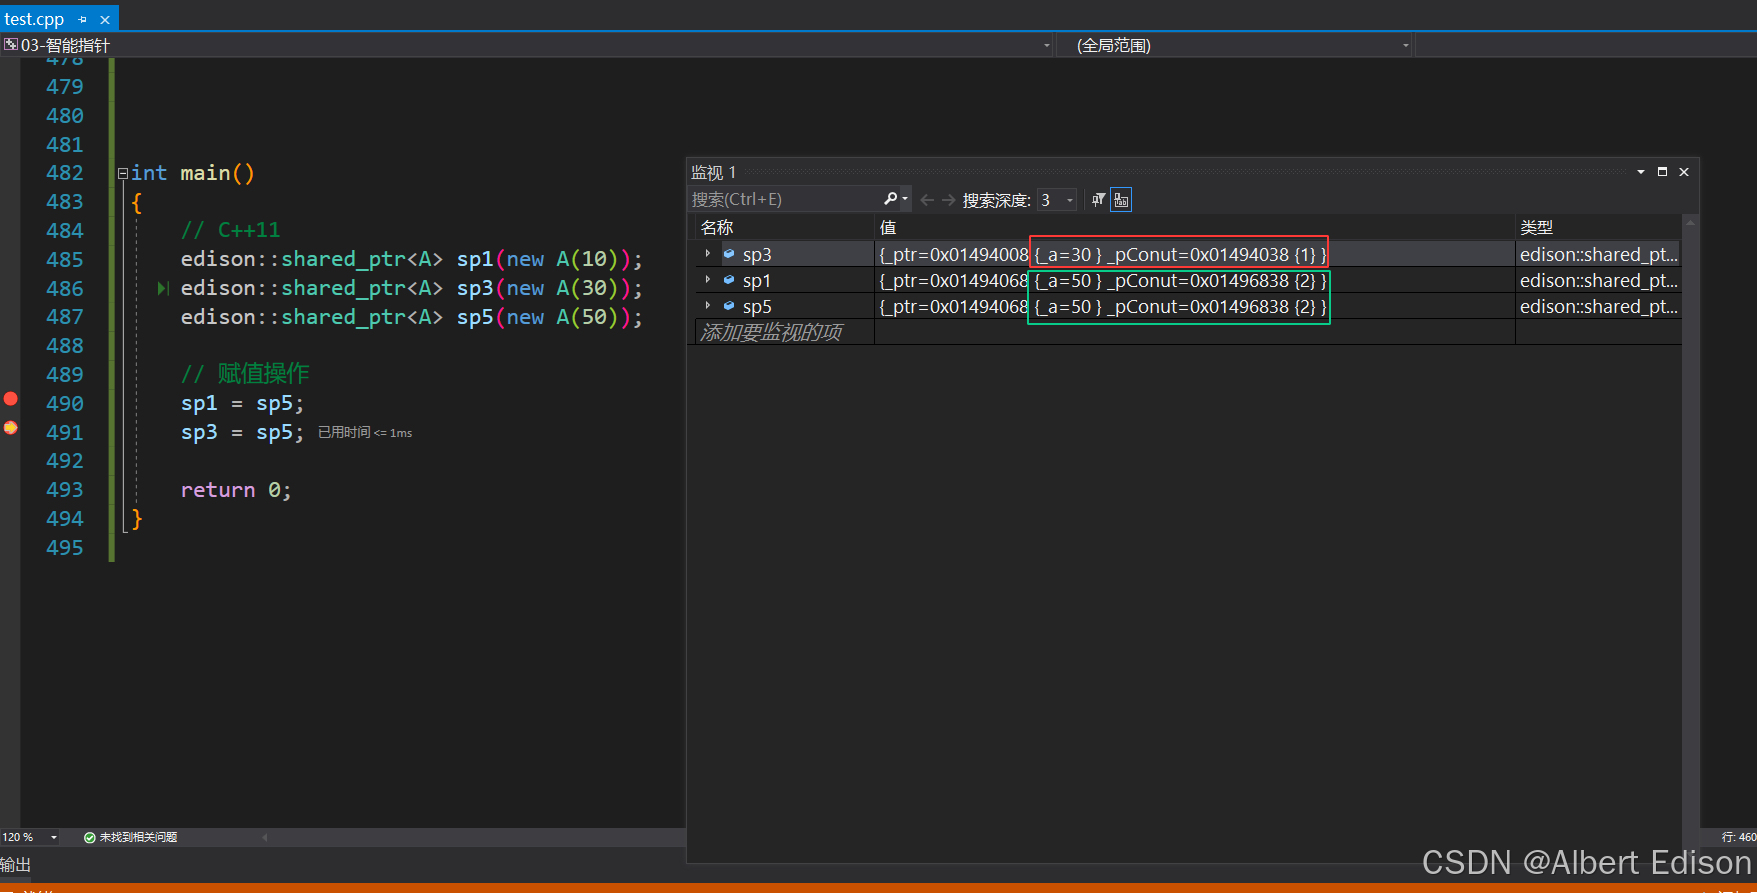Toggle the breakpoint on line 490
Viewport: 1757px width, 893px height.
point(10,399)
